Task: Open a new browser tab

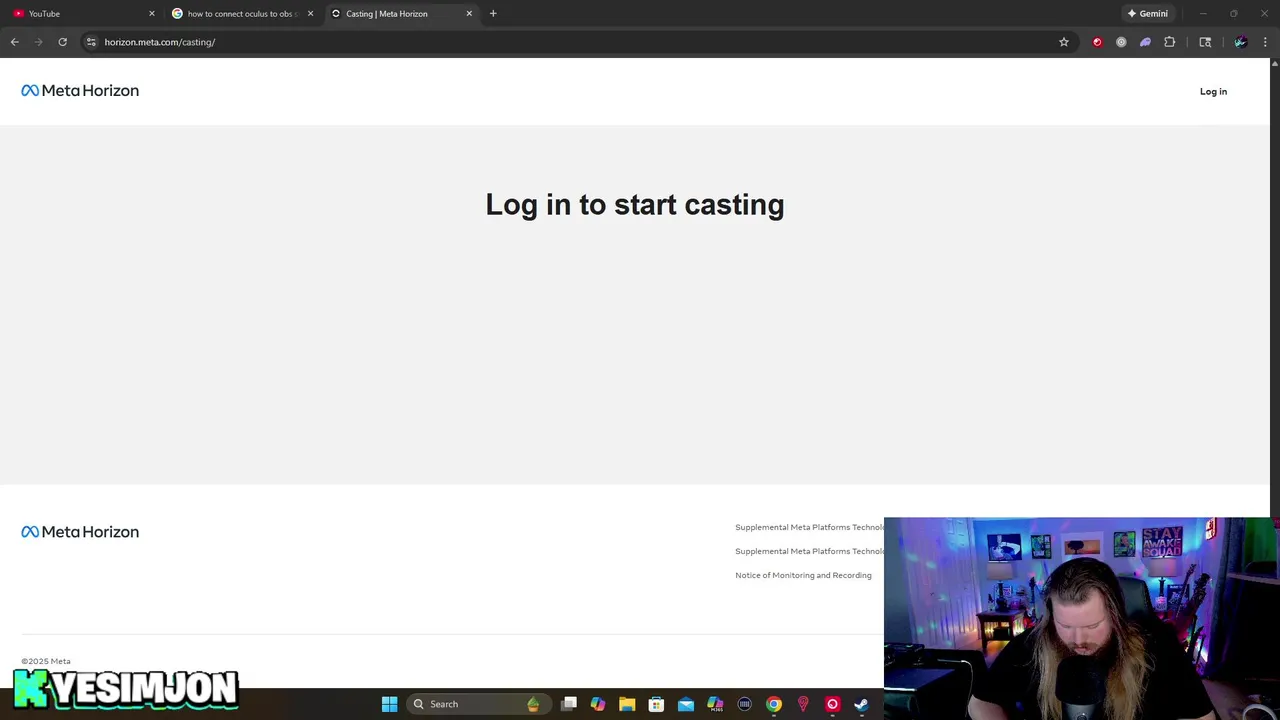Action: coord(493,14)
